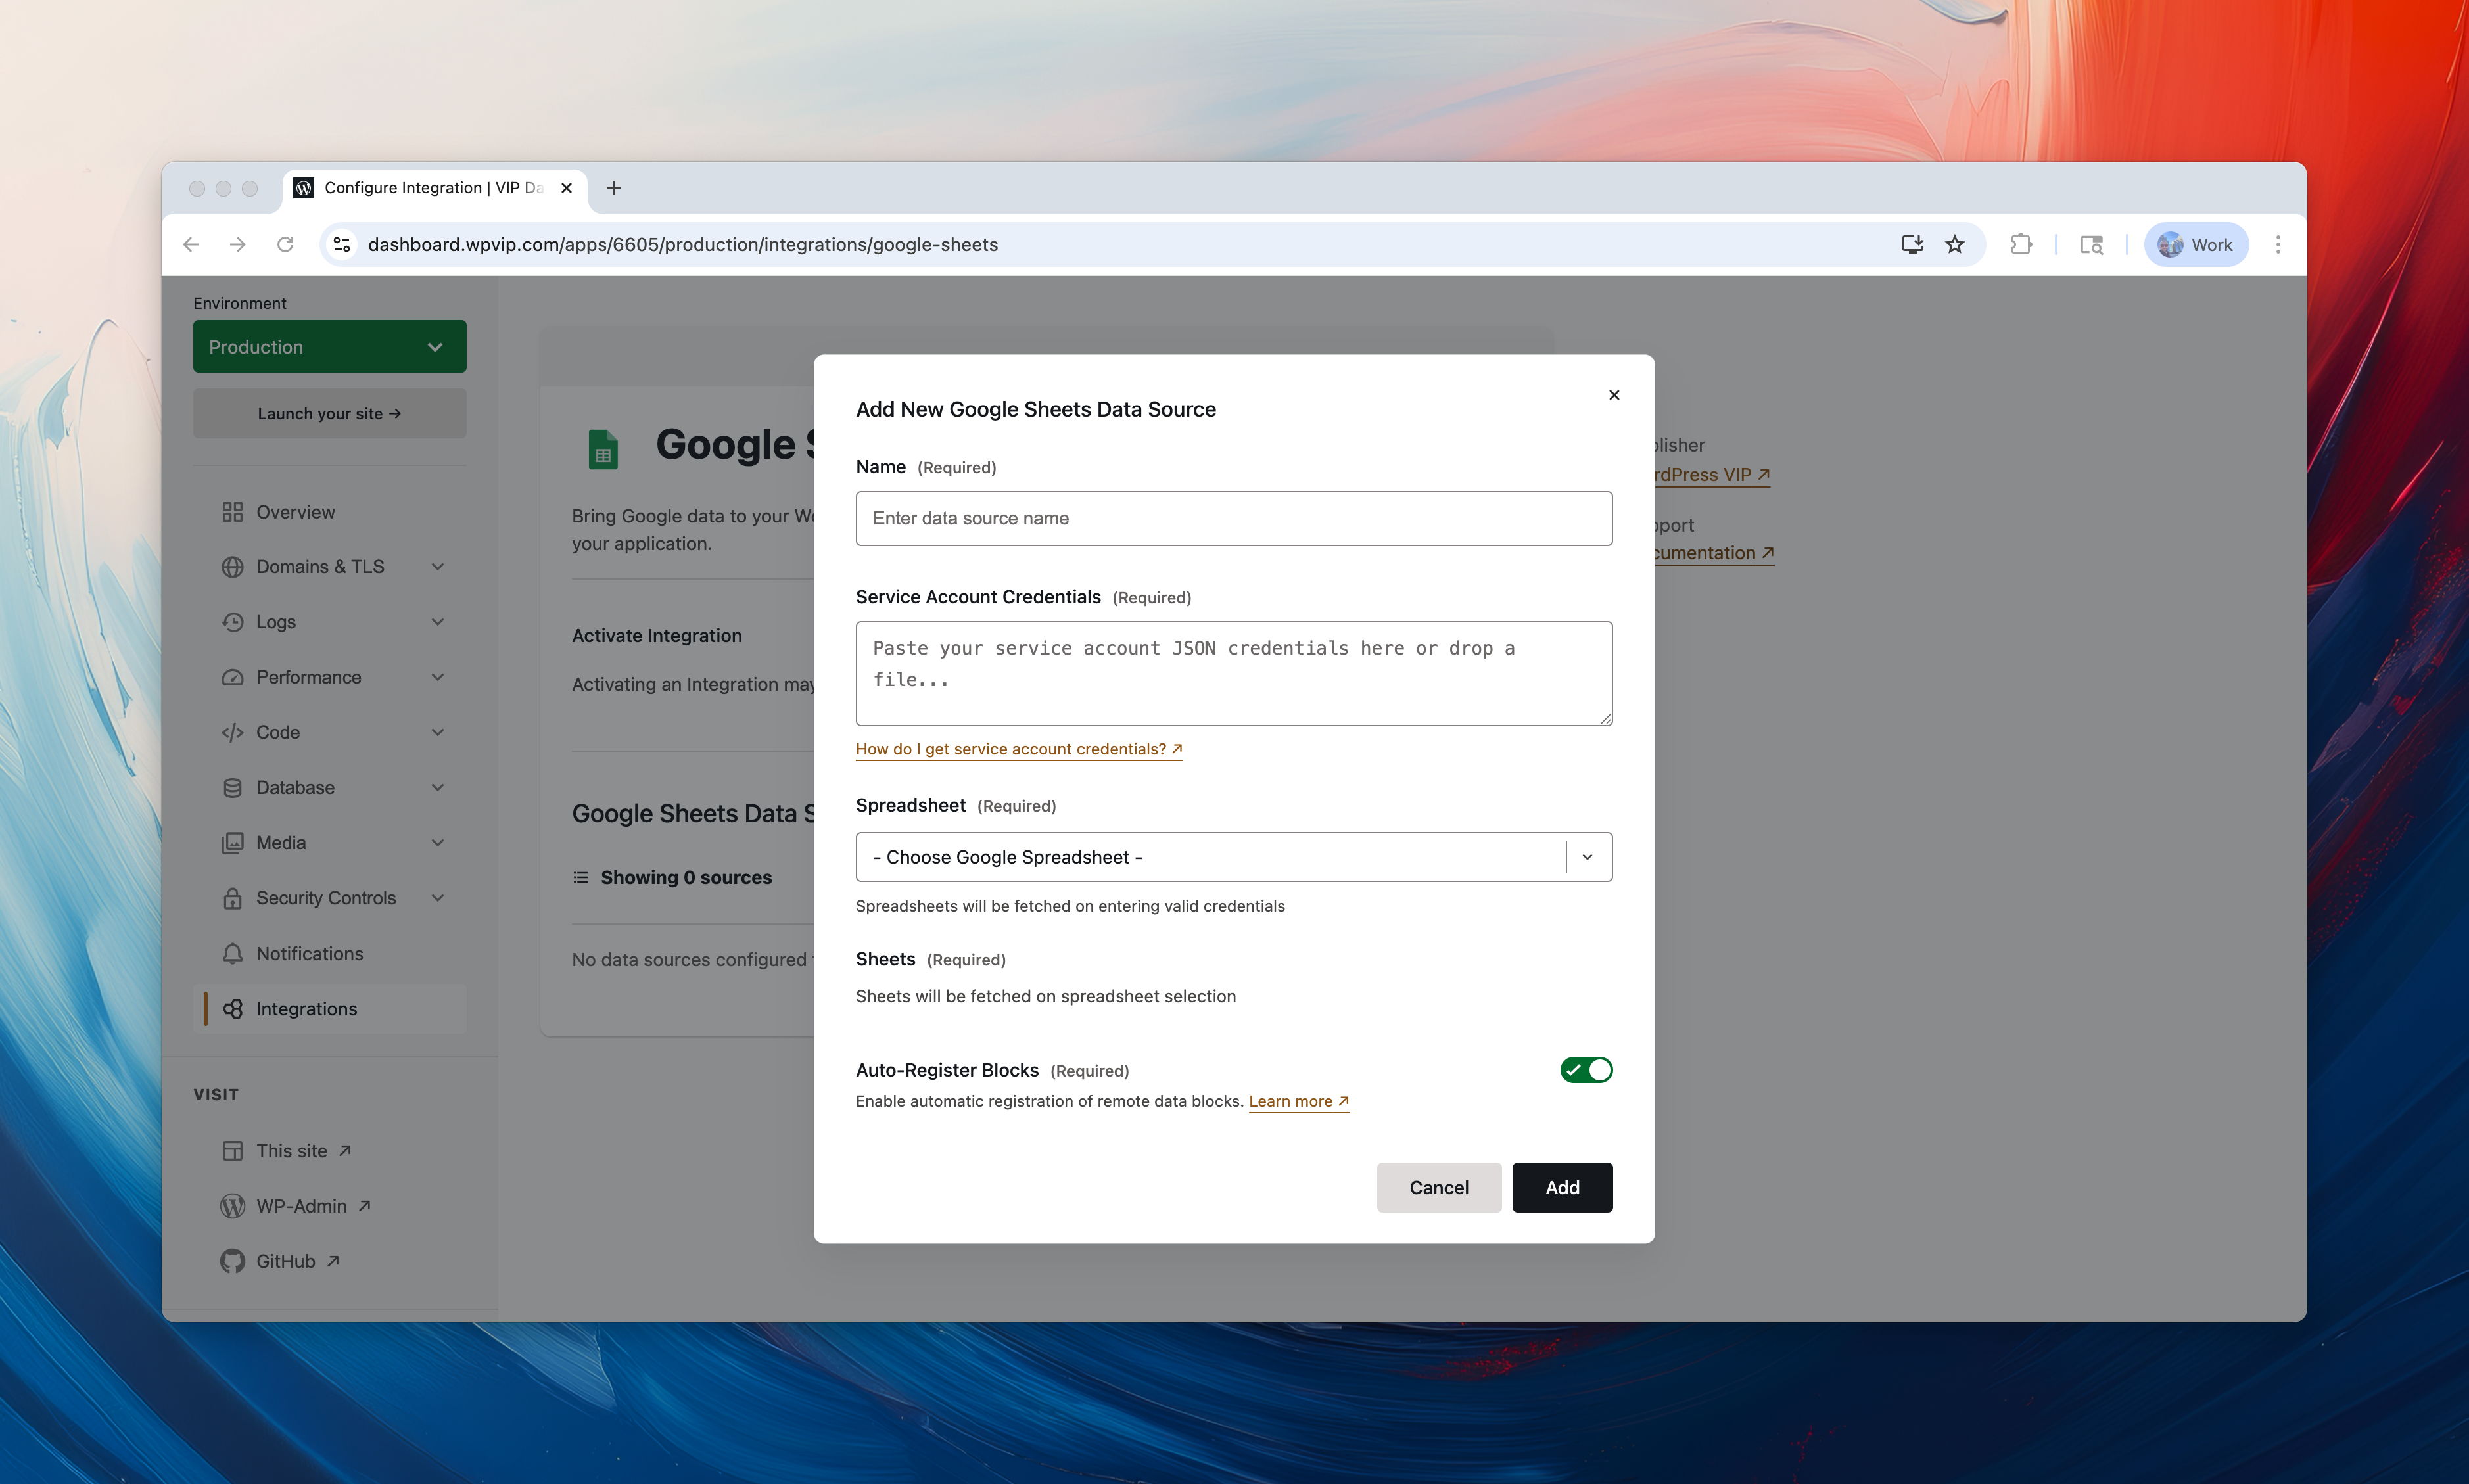Open the Learn more link

1298,1101
